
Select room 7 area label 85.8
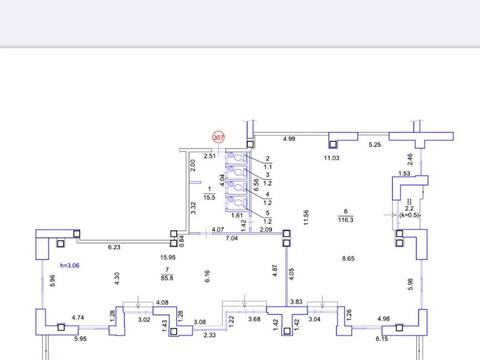tap(167, 278)
